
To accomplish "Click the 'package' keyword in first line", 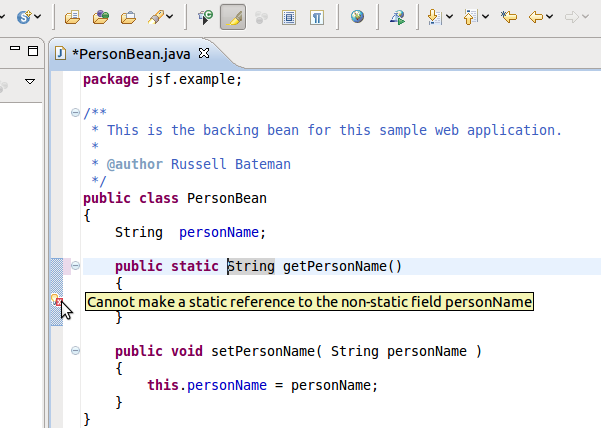I will [x=111, y=80].
